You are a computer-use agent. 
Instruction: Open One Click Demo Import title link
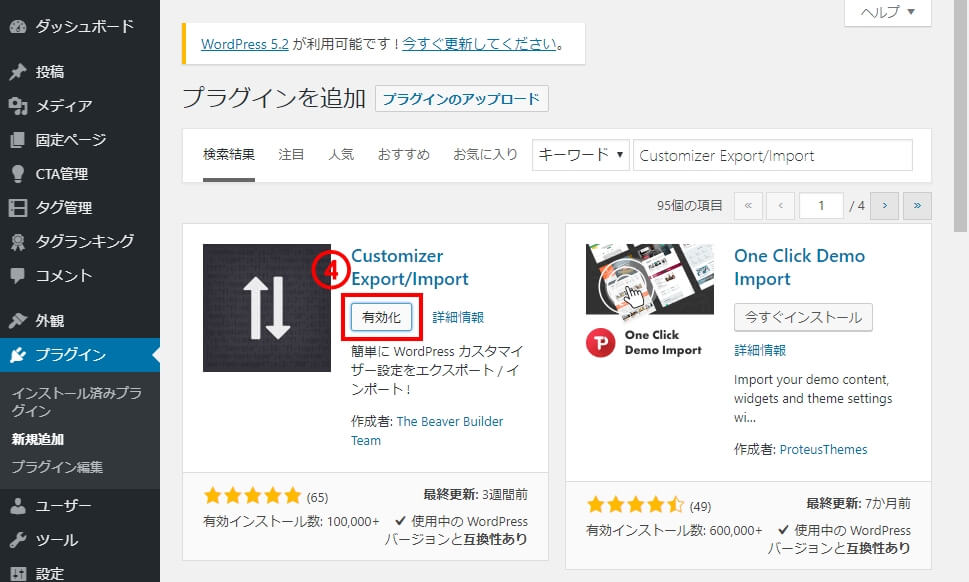tap(799, 268)
